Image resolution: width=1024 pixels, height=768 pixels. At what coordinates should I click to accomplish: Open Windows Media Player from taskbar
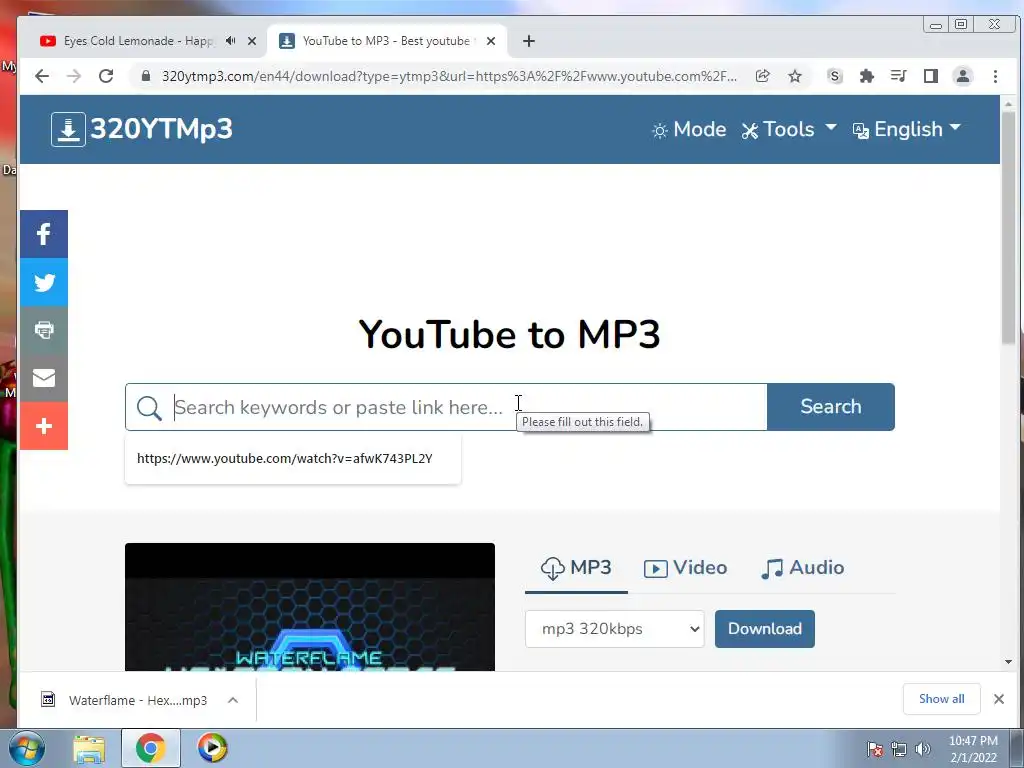point(212,748)
